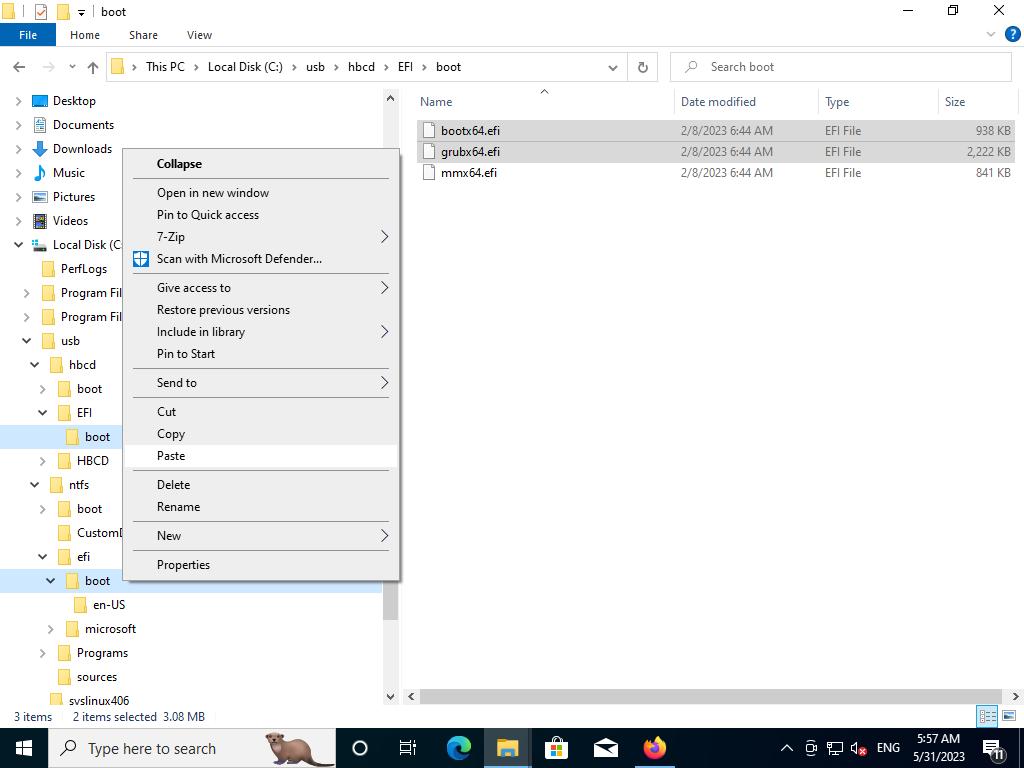Screen dimensions: 1024x768
Task: Open Microsoft Store taskbar icon
Action: [x=556, y=748]
